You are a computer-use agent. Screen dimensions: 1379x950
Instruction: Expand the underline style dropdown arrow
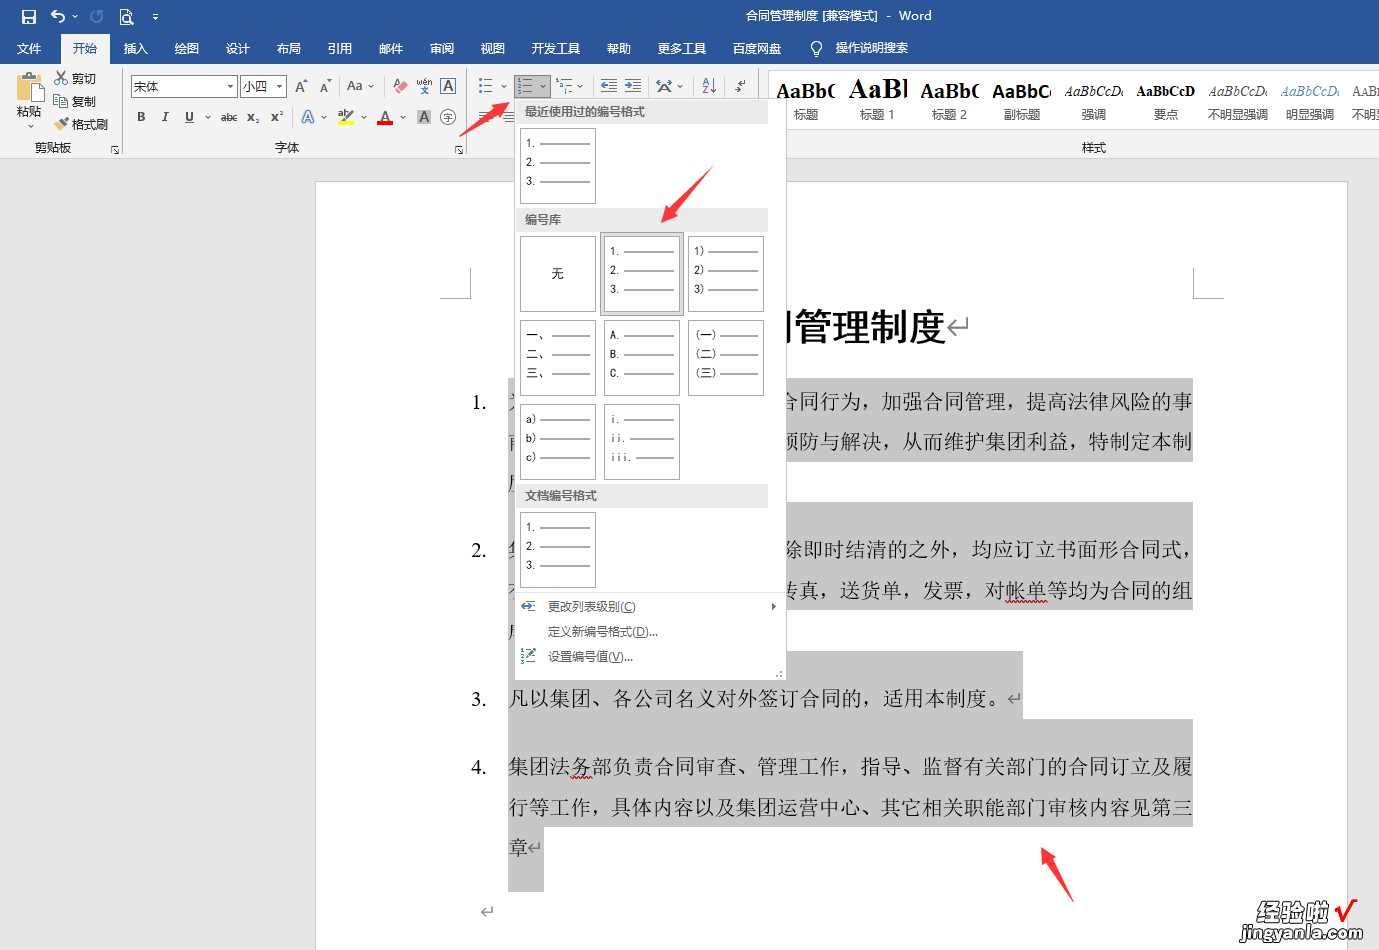(207, 117)
